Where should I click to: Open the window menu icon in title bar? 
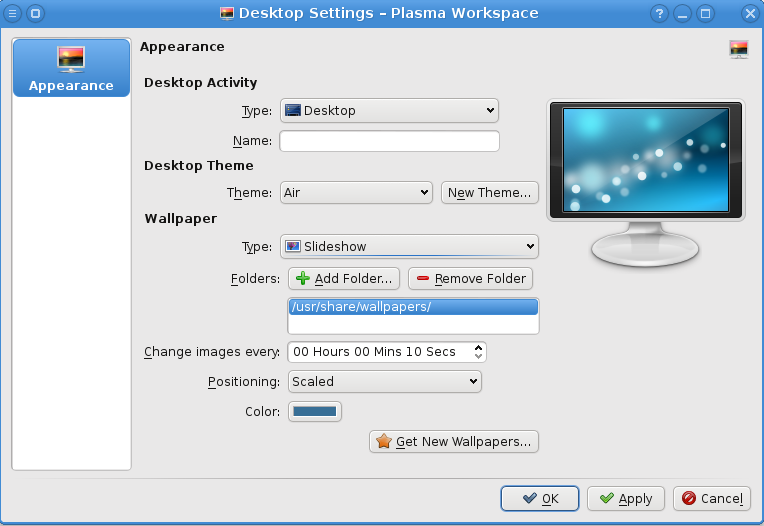pyautogui.click(x=13, y=13)
